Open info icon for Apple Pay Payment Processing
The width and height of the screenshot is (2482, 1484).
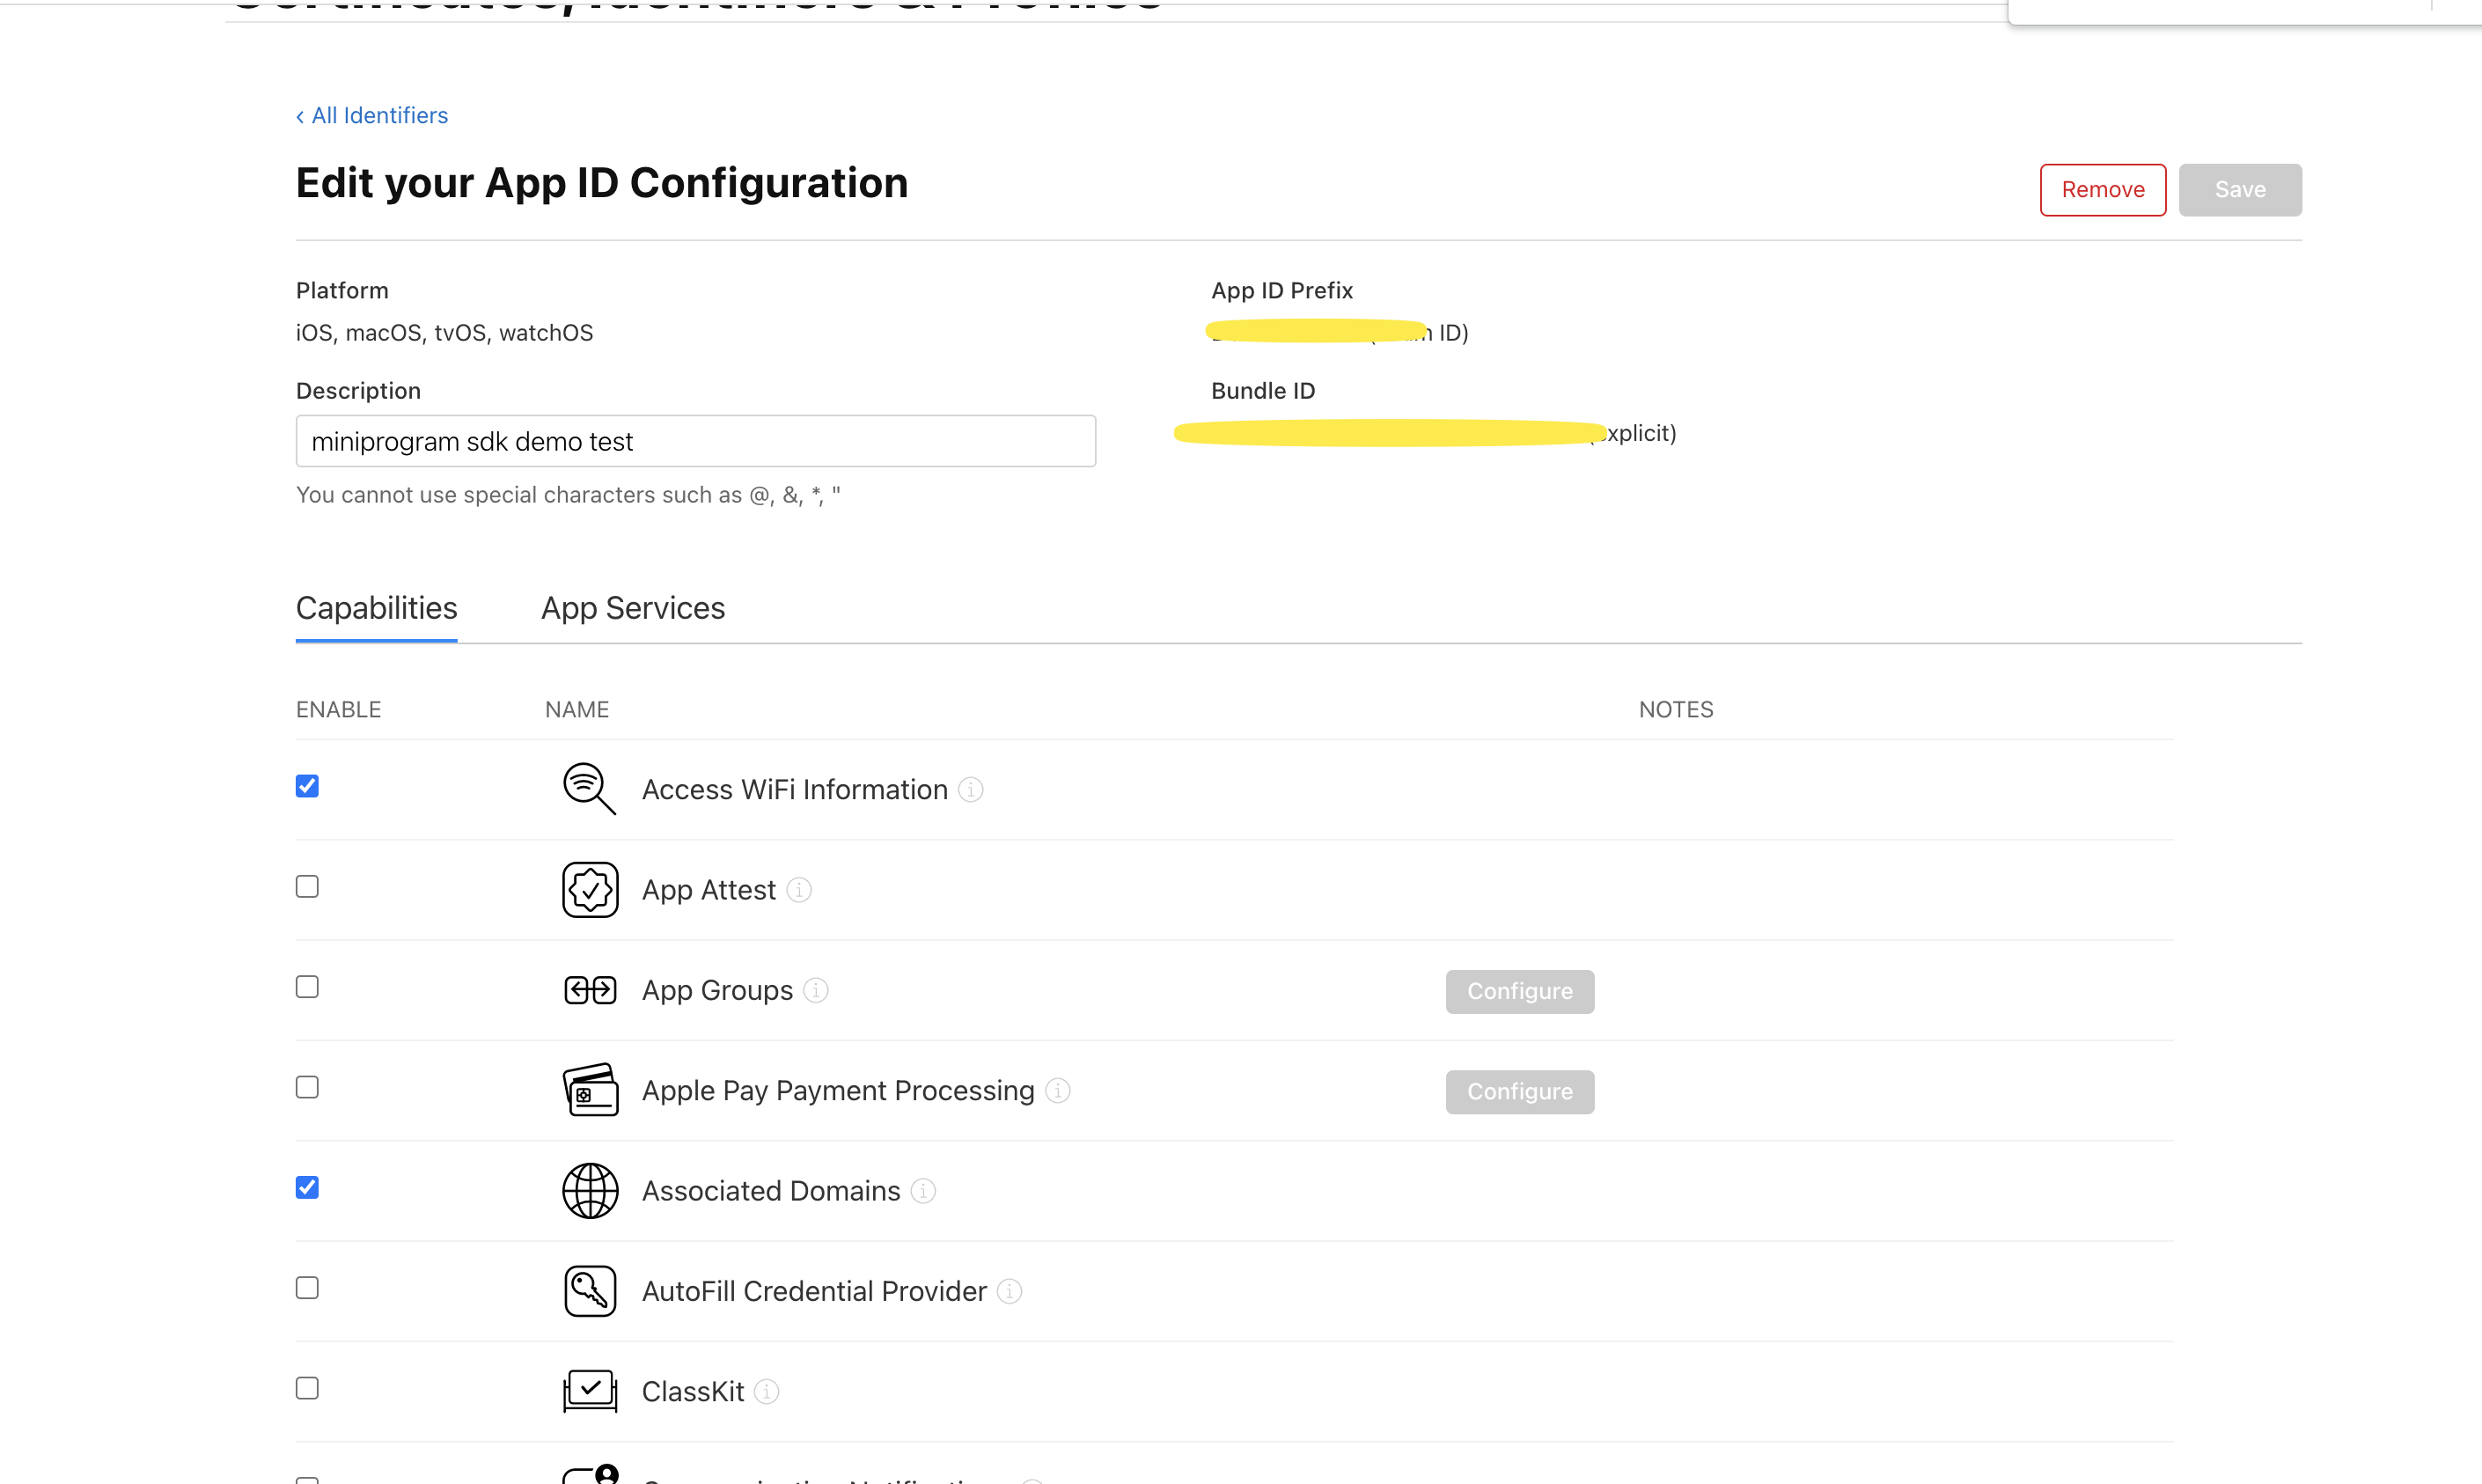tap(1058, 1091)
